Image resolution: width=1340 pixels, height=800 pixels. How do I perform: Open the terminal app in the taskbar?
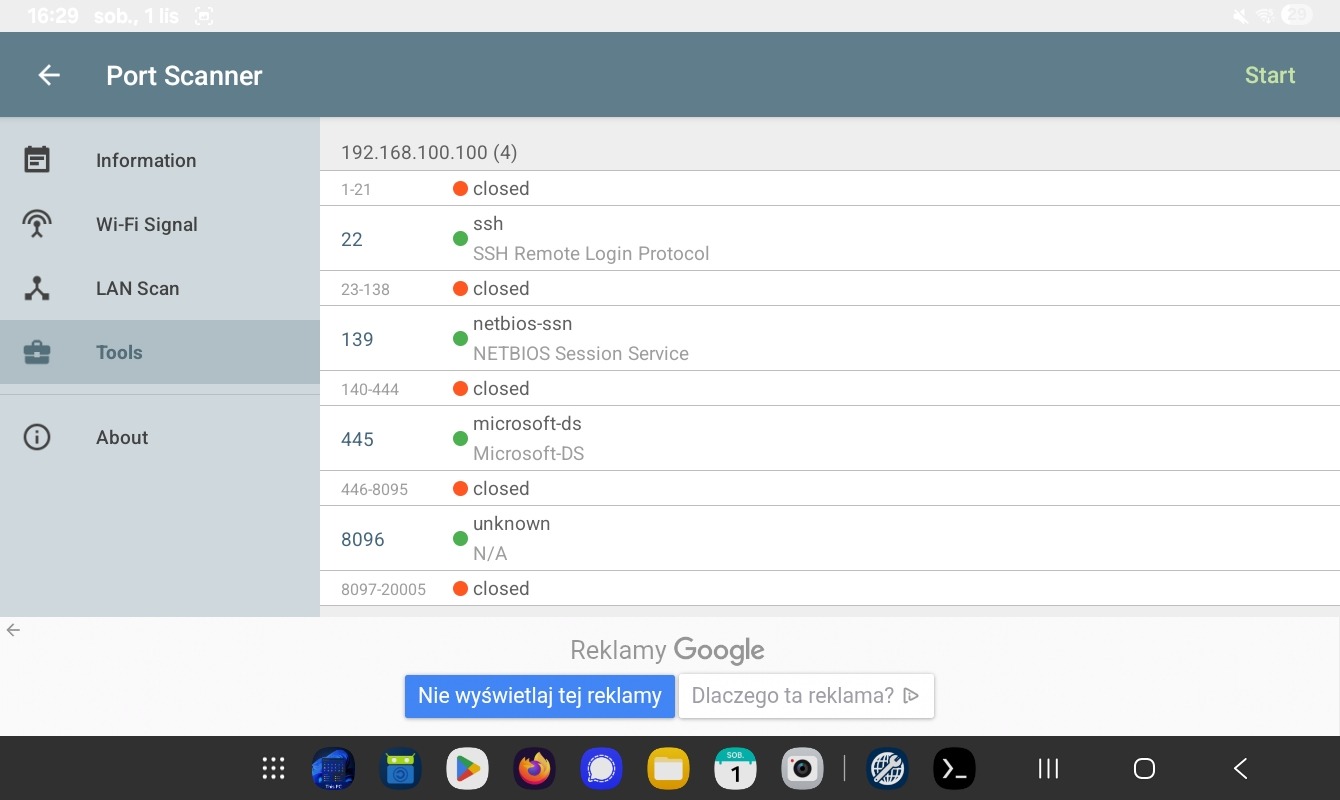coord(954,768)
